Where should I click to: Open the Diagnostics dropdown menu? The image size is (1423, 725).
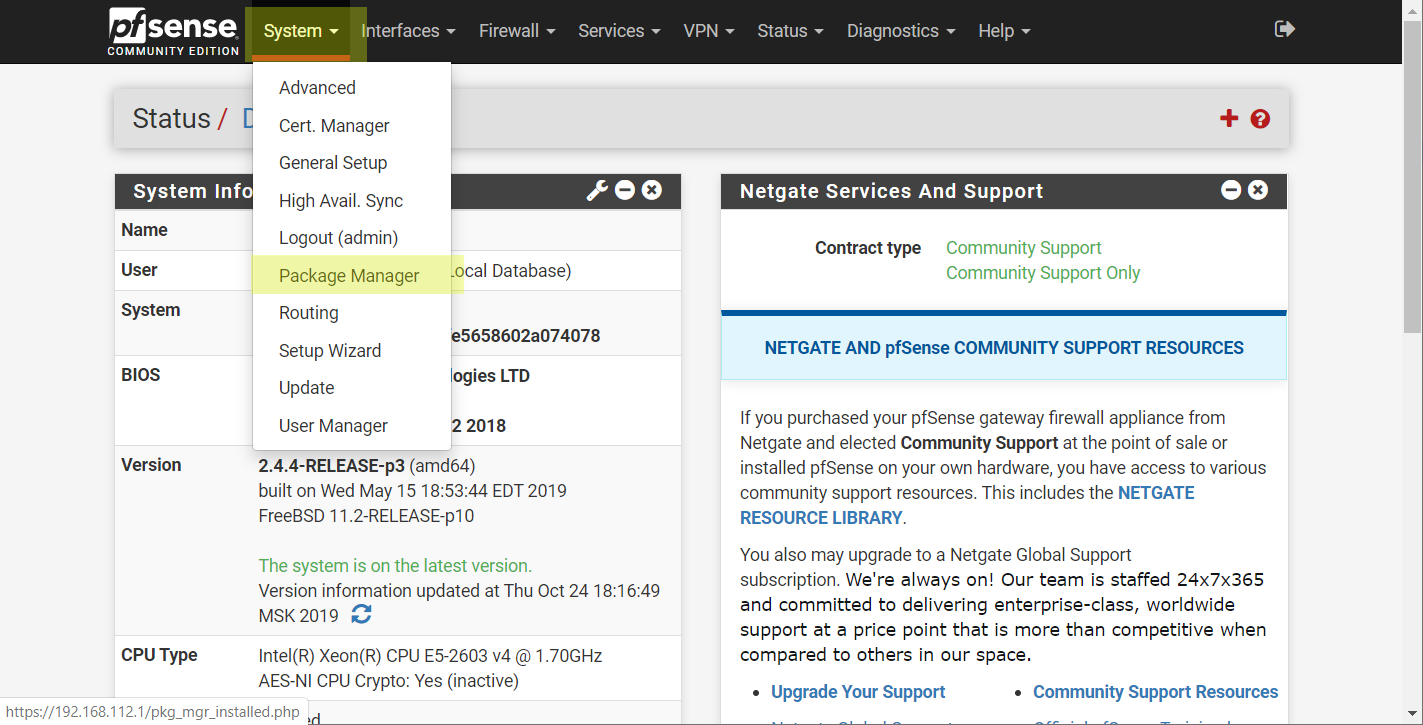click(x=901, y=31)
